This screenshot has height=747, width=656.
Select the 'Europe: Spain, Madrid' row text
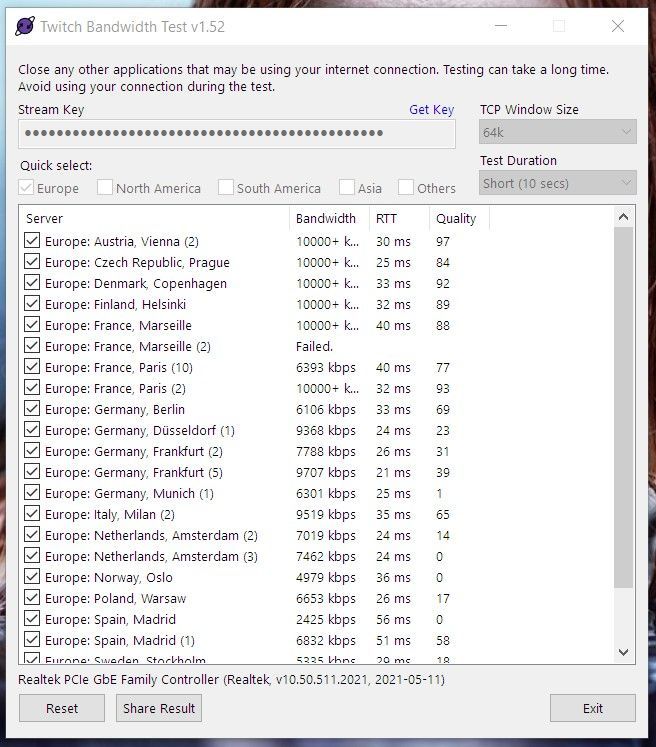(x=111, y=619)
